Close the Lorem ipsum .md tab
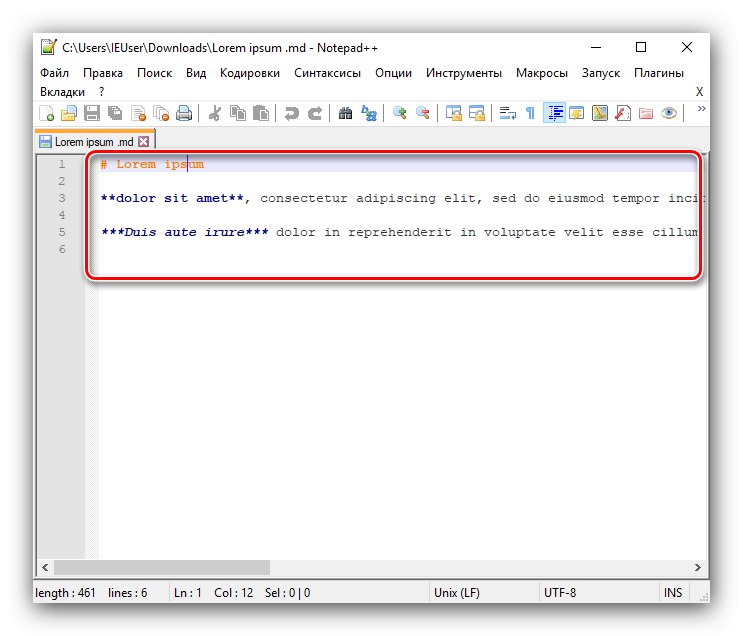 [x=144, y=142]
